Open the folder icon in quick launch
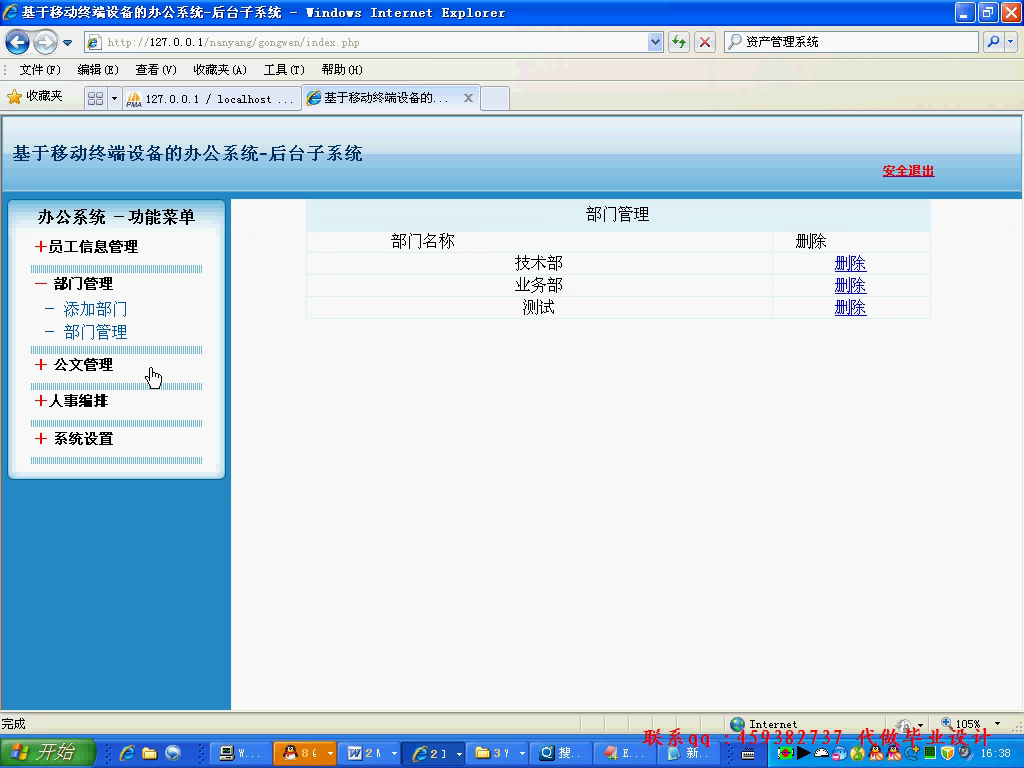Screen dimensions: 1024x768 150,754
